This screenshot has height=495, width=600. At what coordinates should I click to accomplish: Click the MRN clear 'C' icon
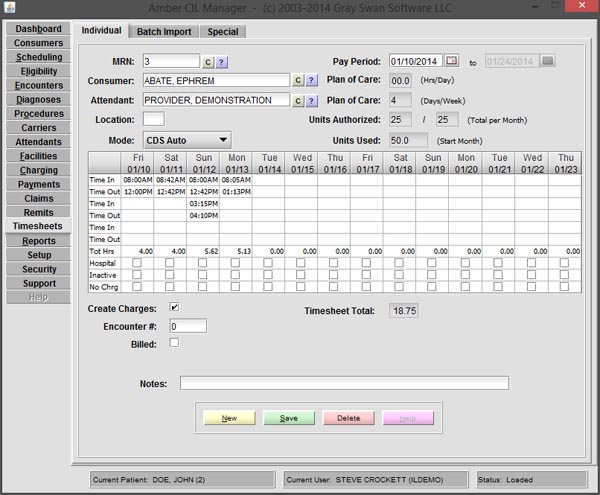208,61
